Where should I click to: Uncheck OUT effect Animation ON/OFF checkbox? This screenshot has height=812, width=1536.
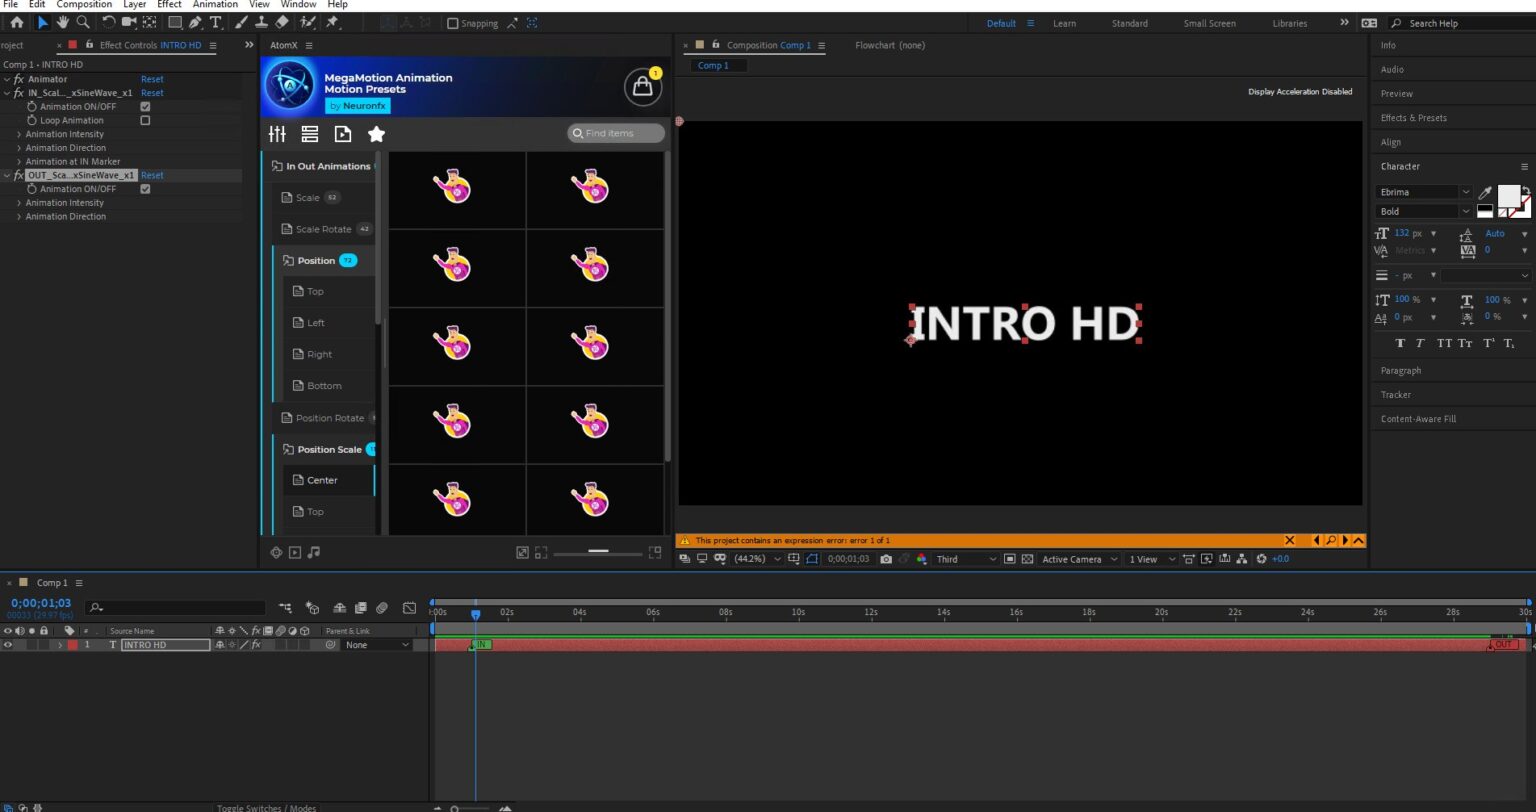(145, 189)
